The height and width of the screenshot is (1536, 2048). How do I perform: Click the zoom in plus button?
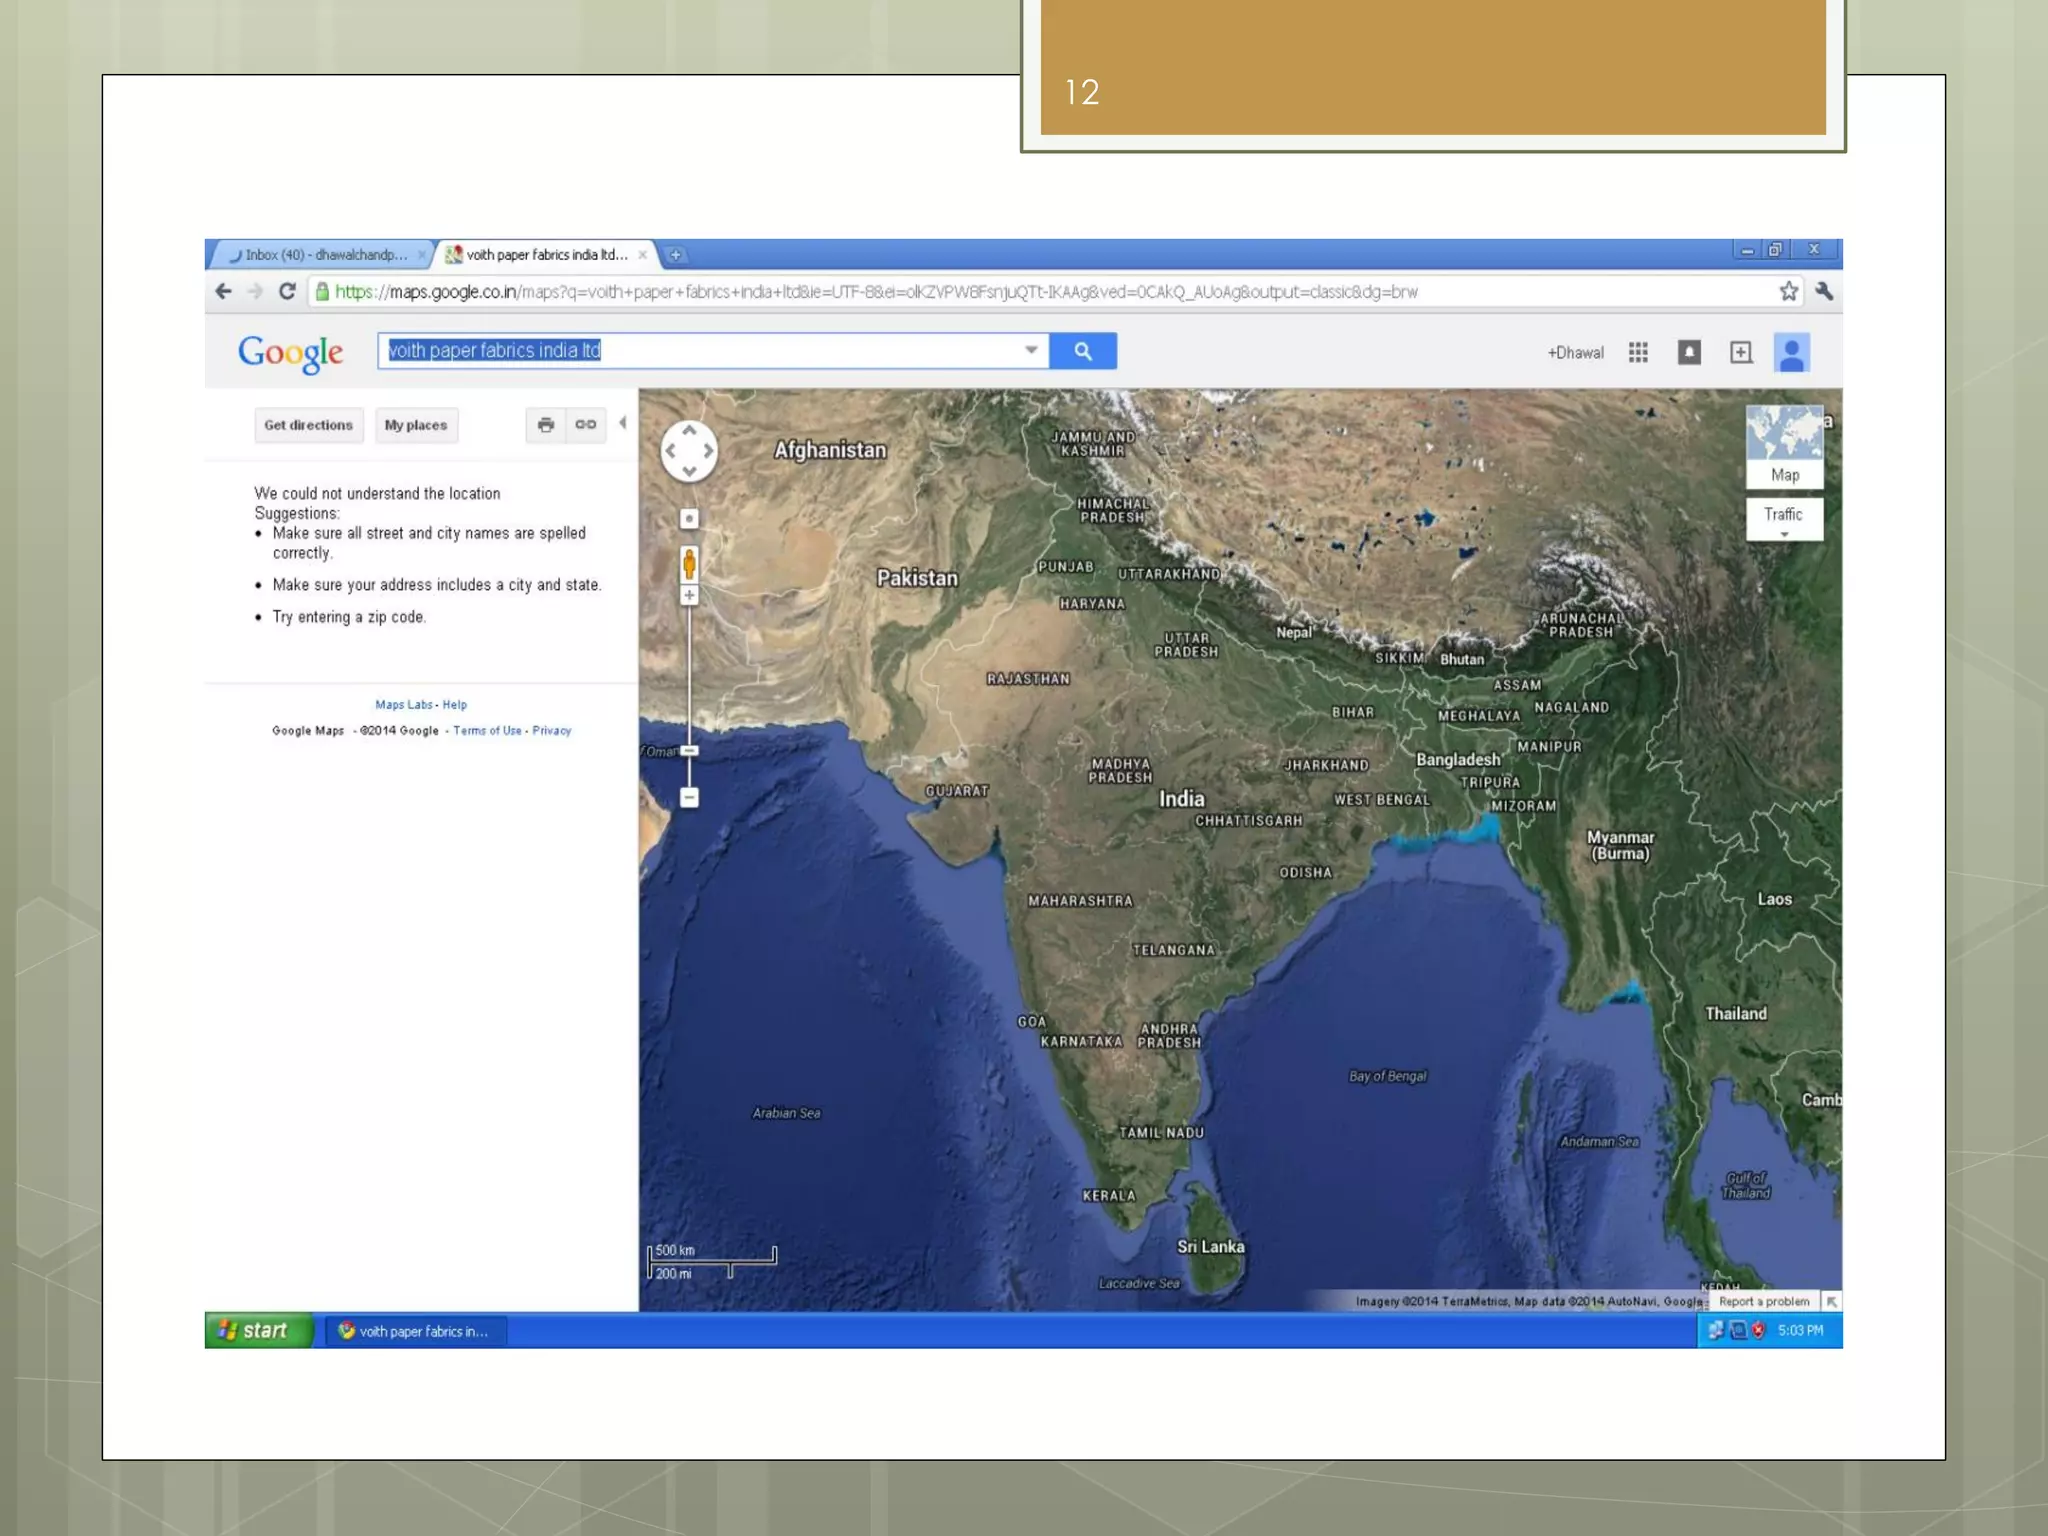[x=689, y=596]
